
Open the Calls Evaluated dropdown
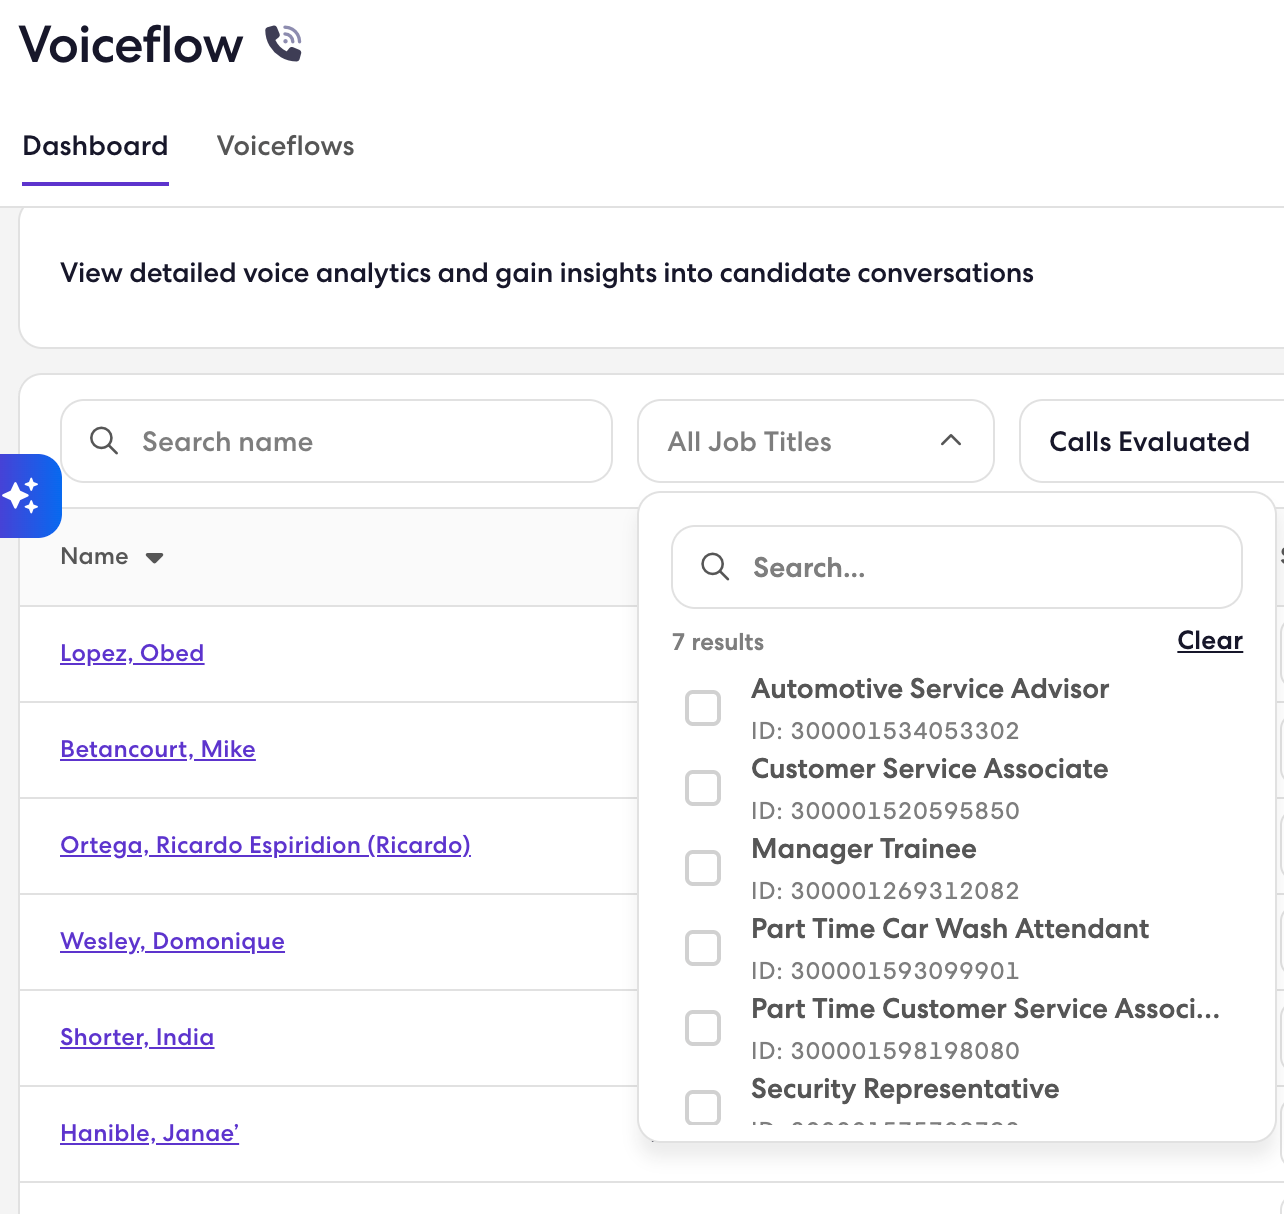pos(1150,441)
